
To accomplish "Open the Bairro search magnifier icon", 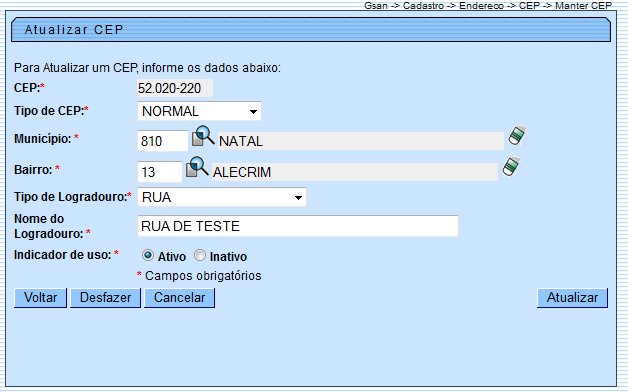I will point(197,167).
